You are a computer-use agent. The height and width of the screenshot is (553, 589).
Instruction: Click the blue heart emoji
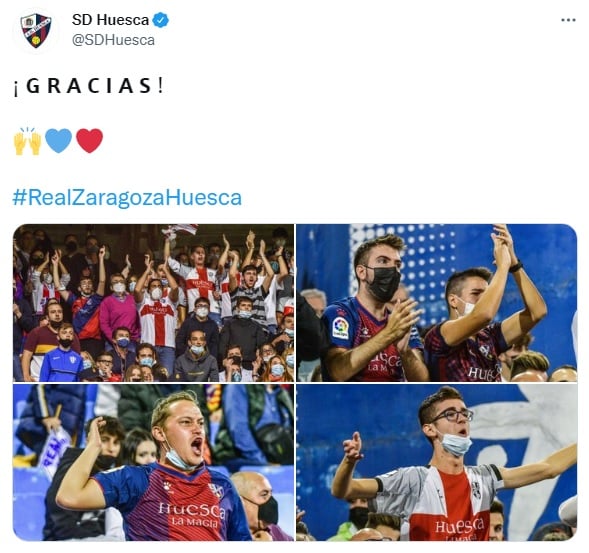tap(58, 141)
